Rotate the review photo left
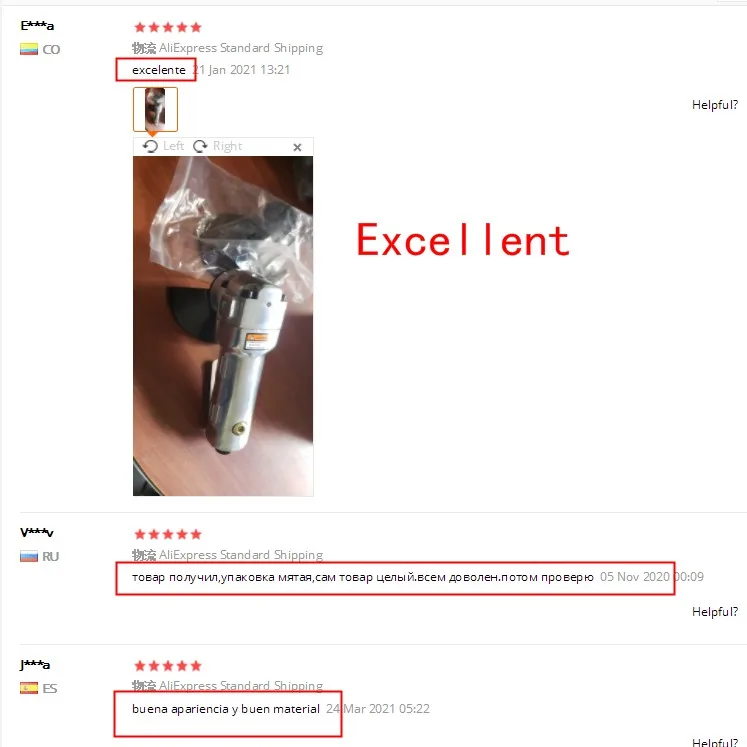The height and width of the screenshot is (747, 747). tap(163, 146)
